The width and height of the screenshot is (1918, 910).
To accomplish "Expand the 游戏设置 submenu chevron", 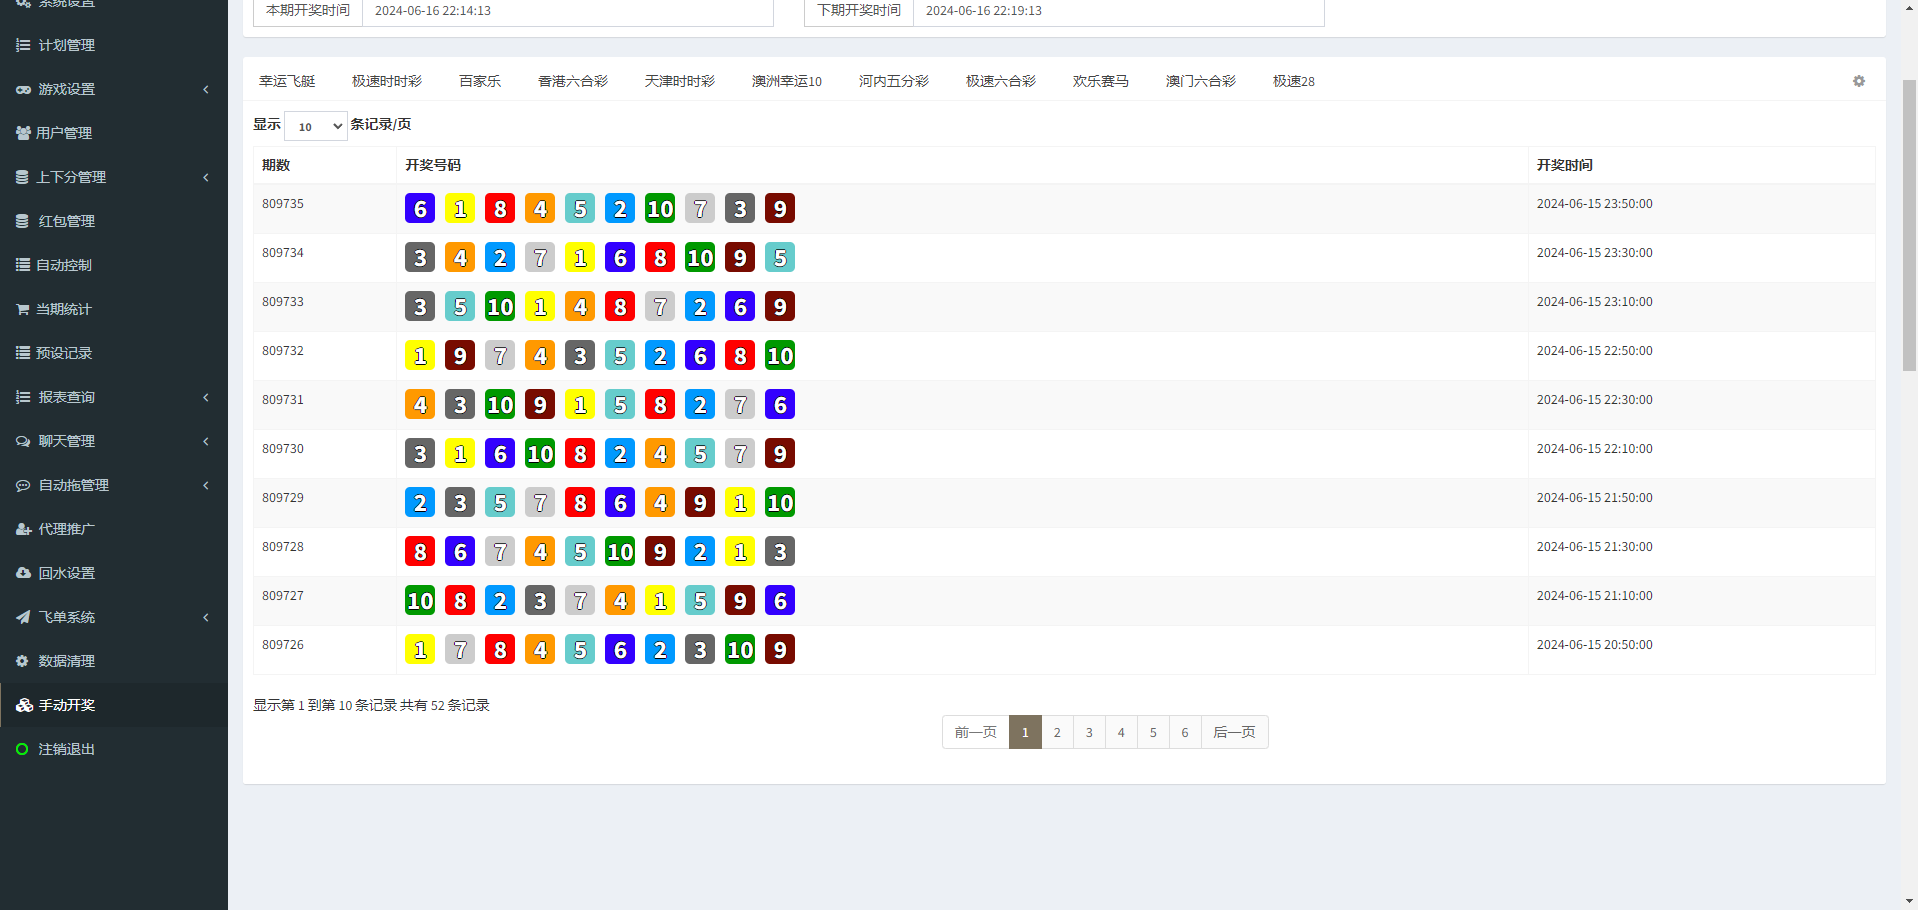I will (x=206, y=89).
